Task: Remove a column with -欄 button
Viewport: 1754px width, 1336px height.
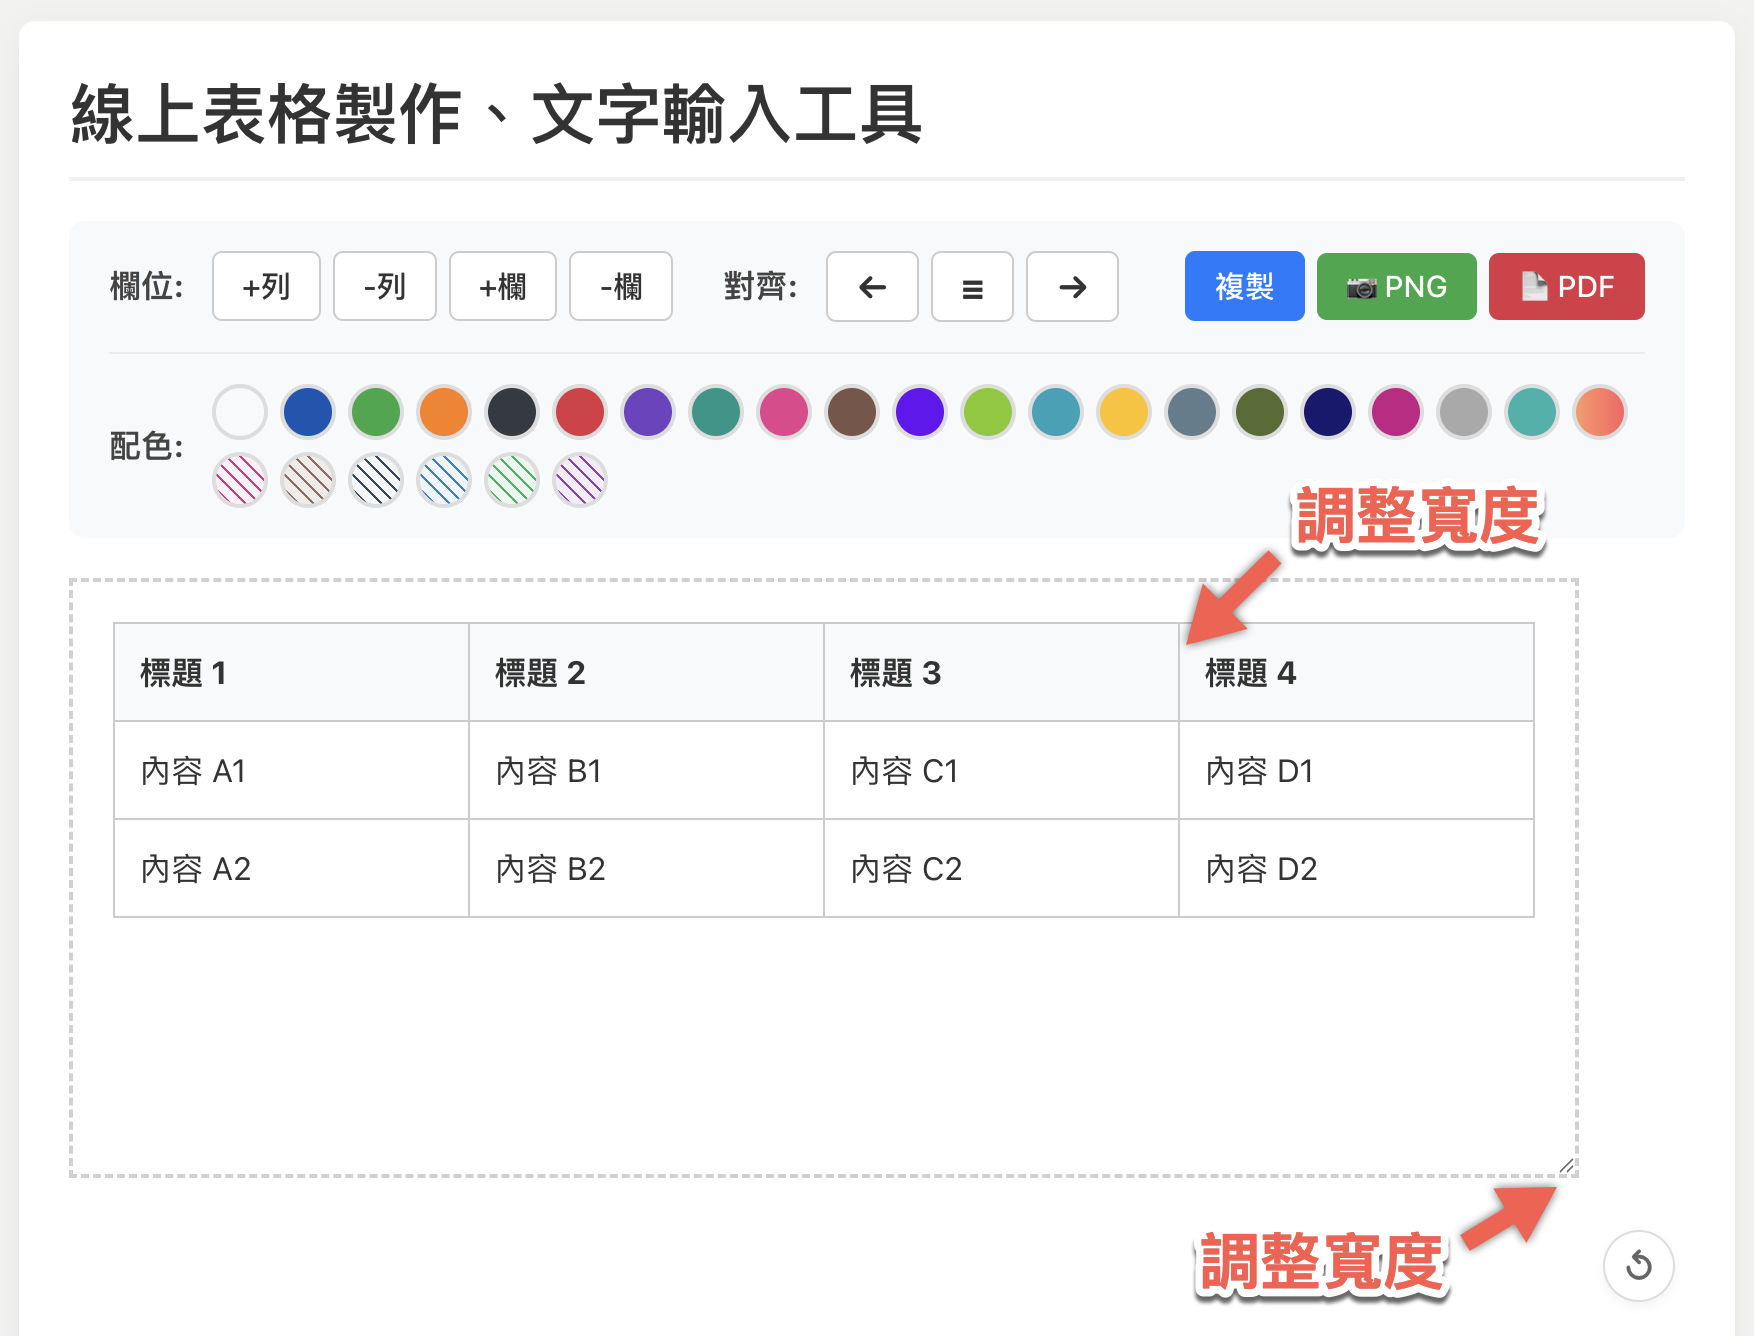Action: click(x=620, y=287)
